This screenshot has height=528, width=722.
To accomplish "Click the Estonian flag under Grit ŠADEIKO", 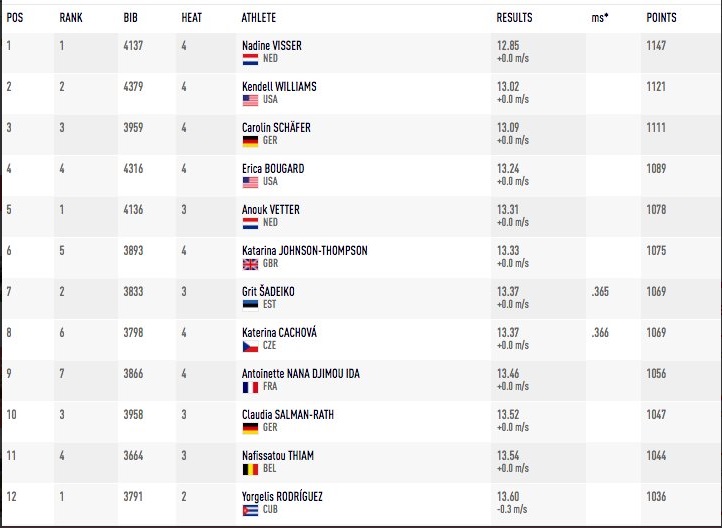I will (250, 305).
